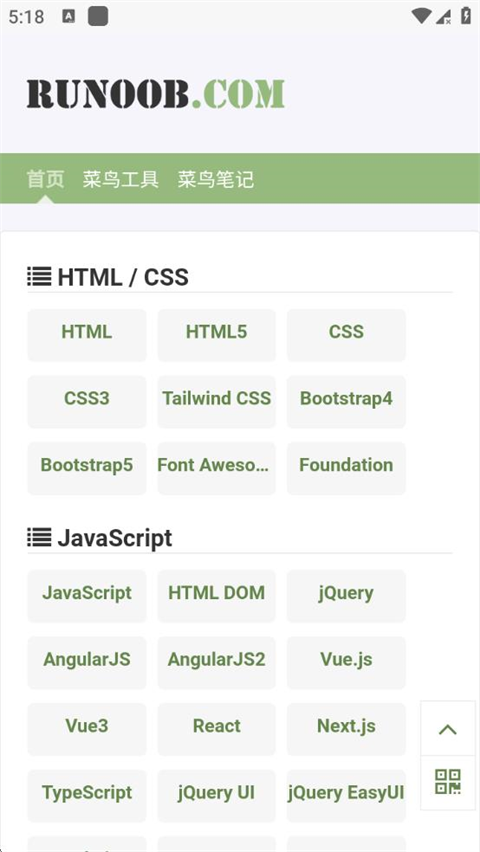The image size is (480, 852).
Task: Open the QR code icon
Action: click(447, 782)
